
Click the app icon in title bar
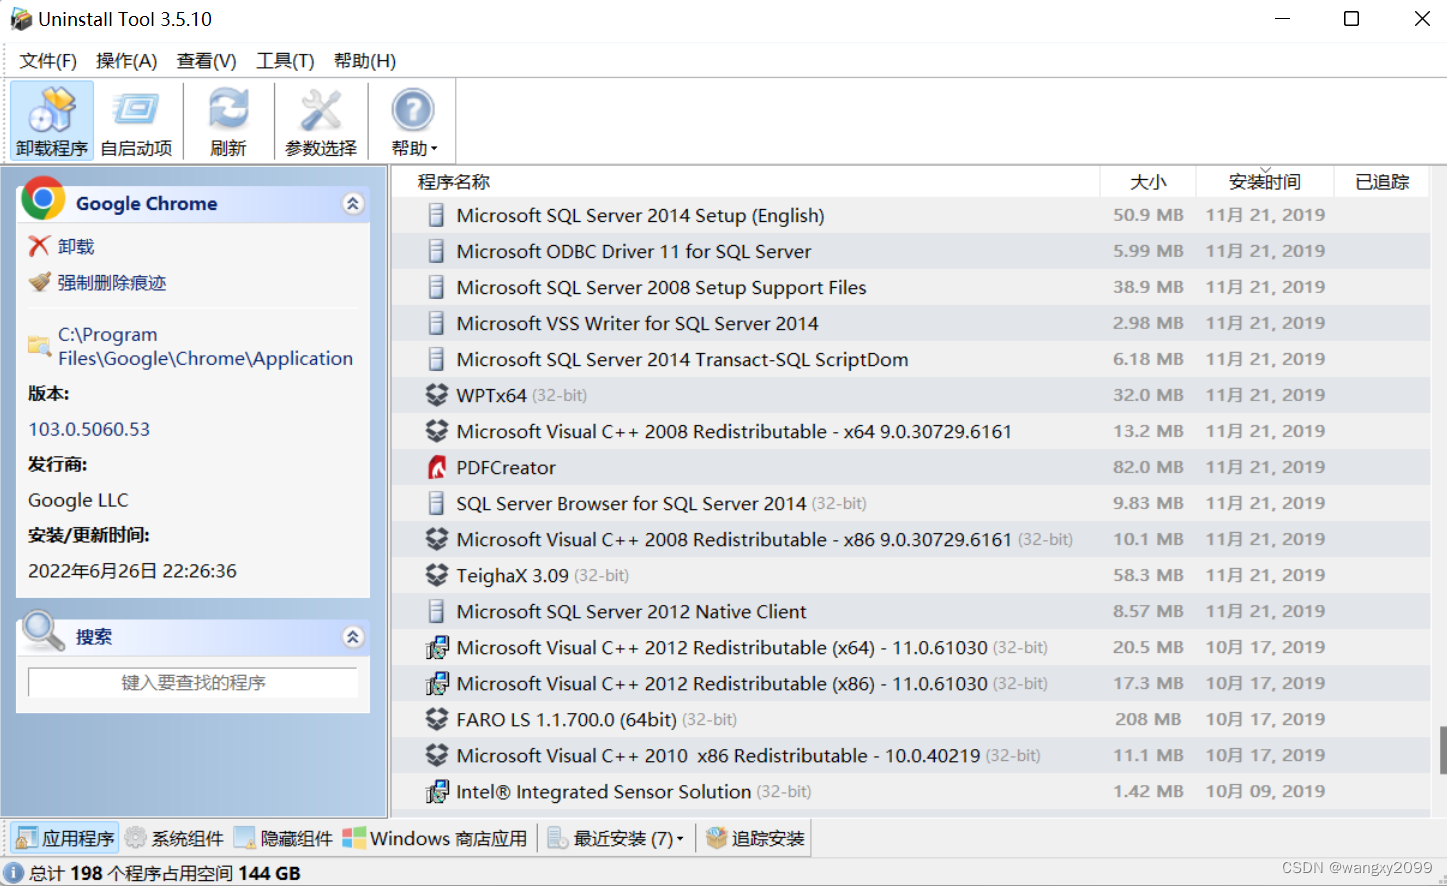[20, 19]
